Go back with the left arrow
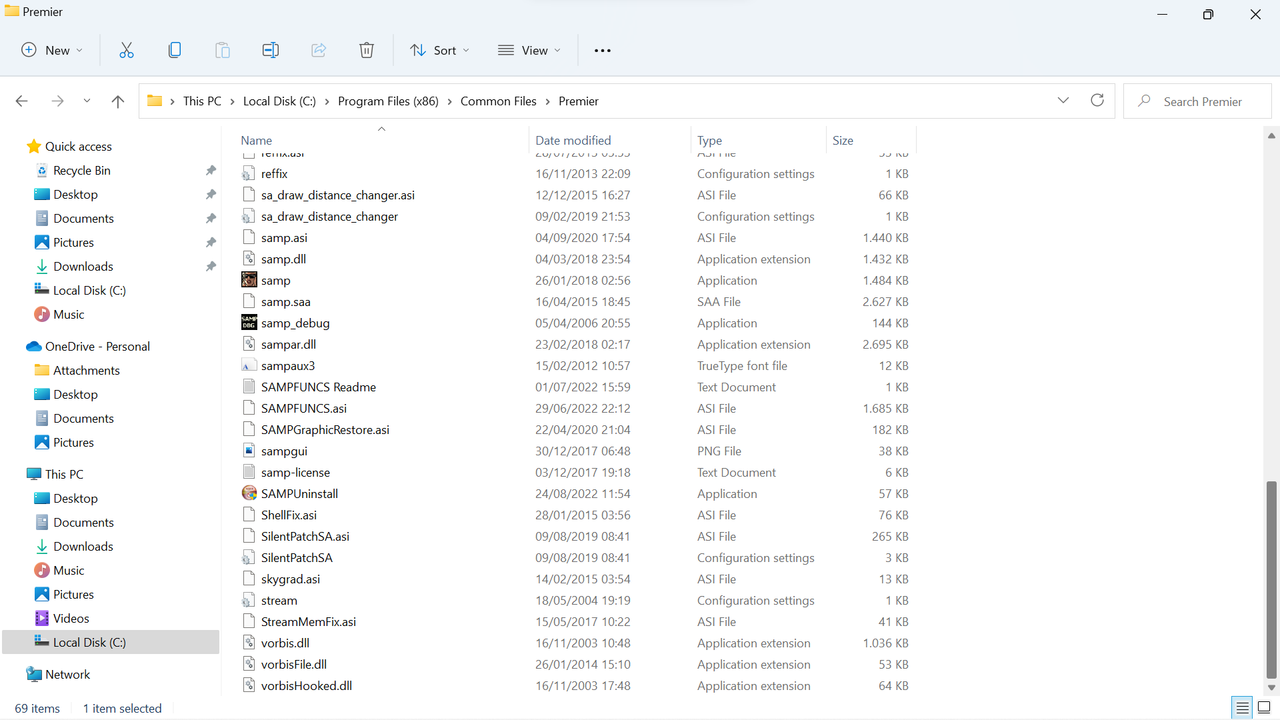Screen dimensions: 1280x720 (22, 101)
